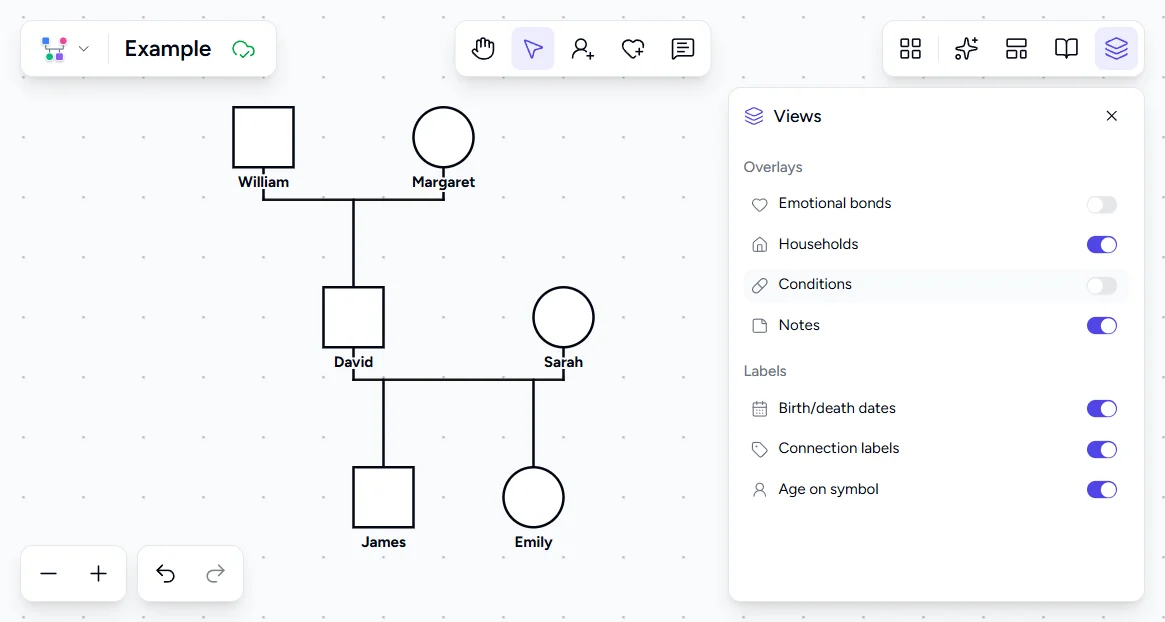Enable the Emotional bonds overlay toggle
This screenshot has width=1165, height=622.
coord(1101,204)
